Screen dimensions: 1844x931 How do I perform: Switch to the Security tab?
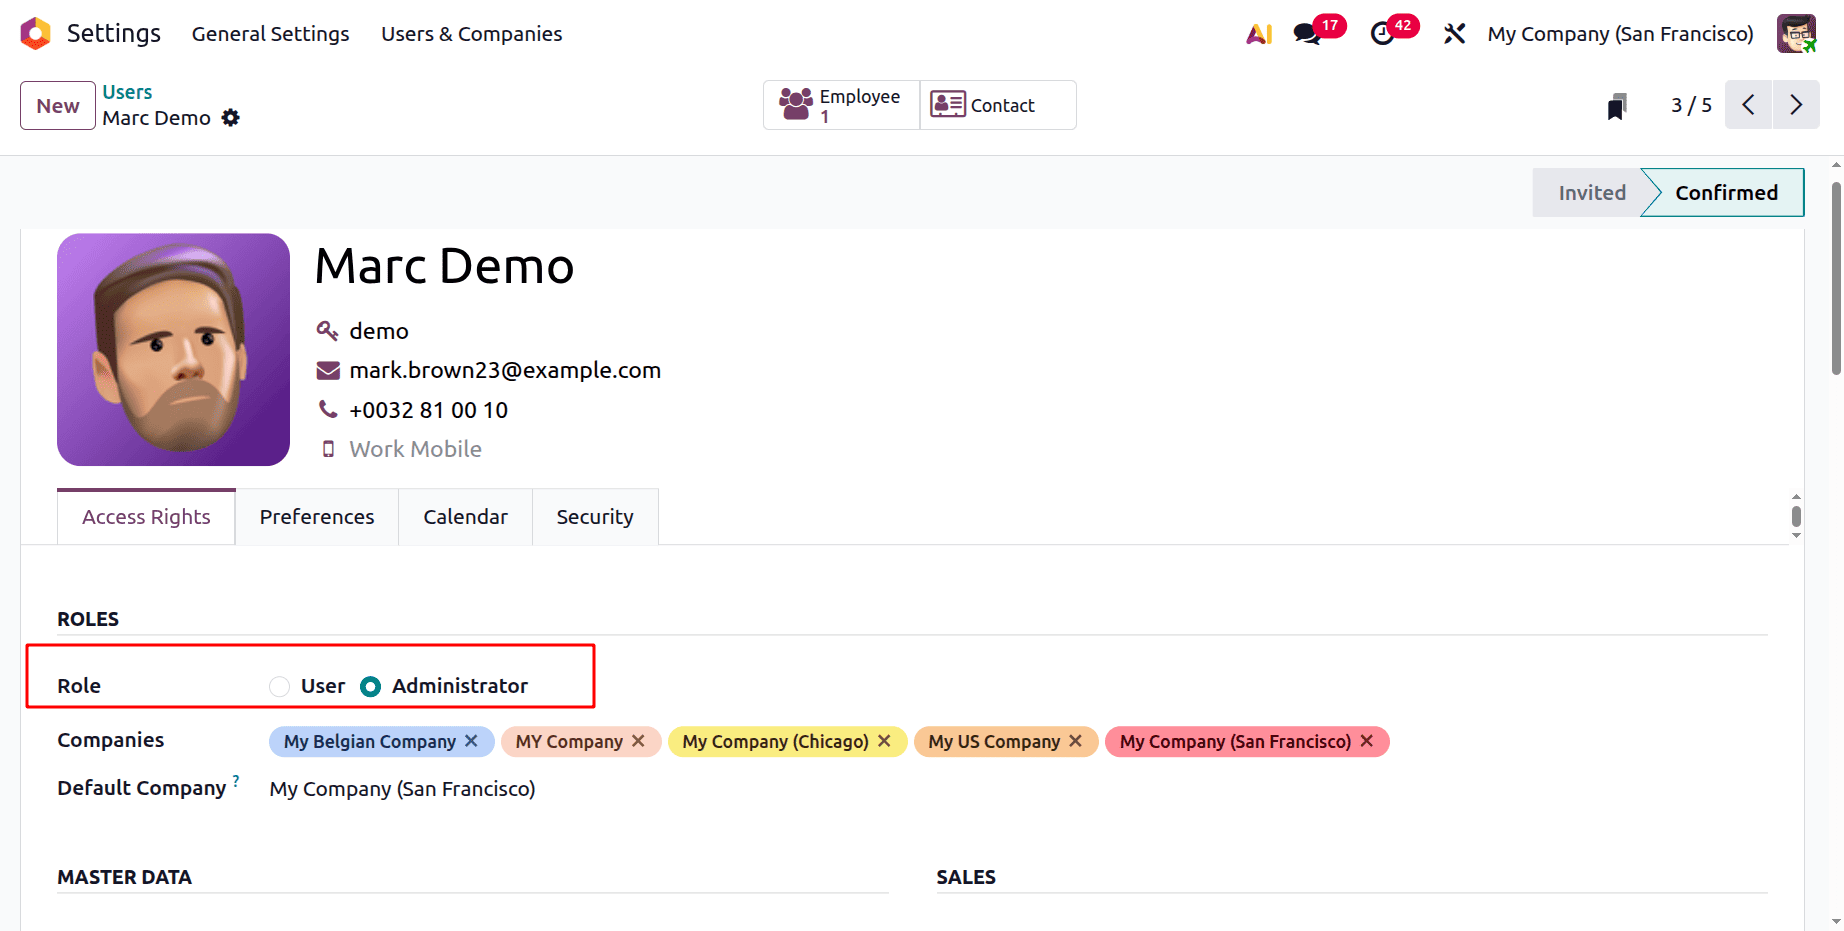click(x=595, y=516)
